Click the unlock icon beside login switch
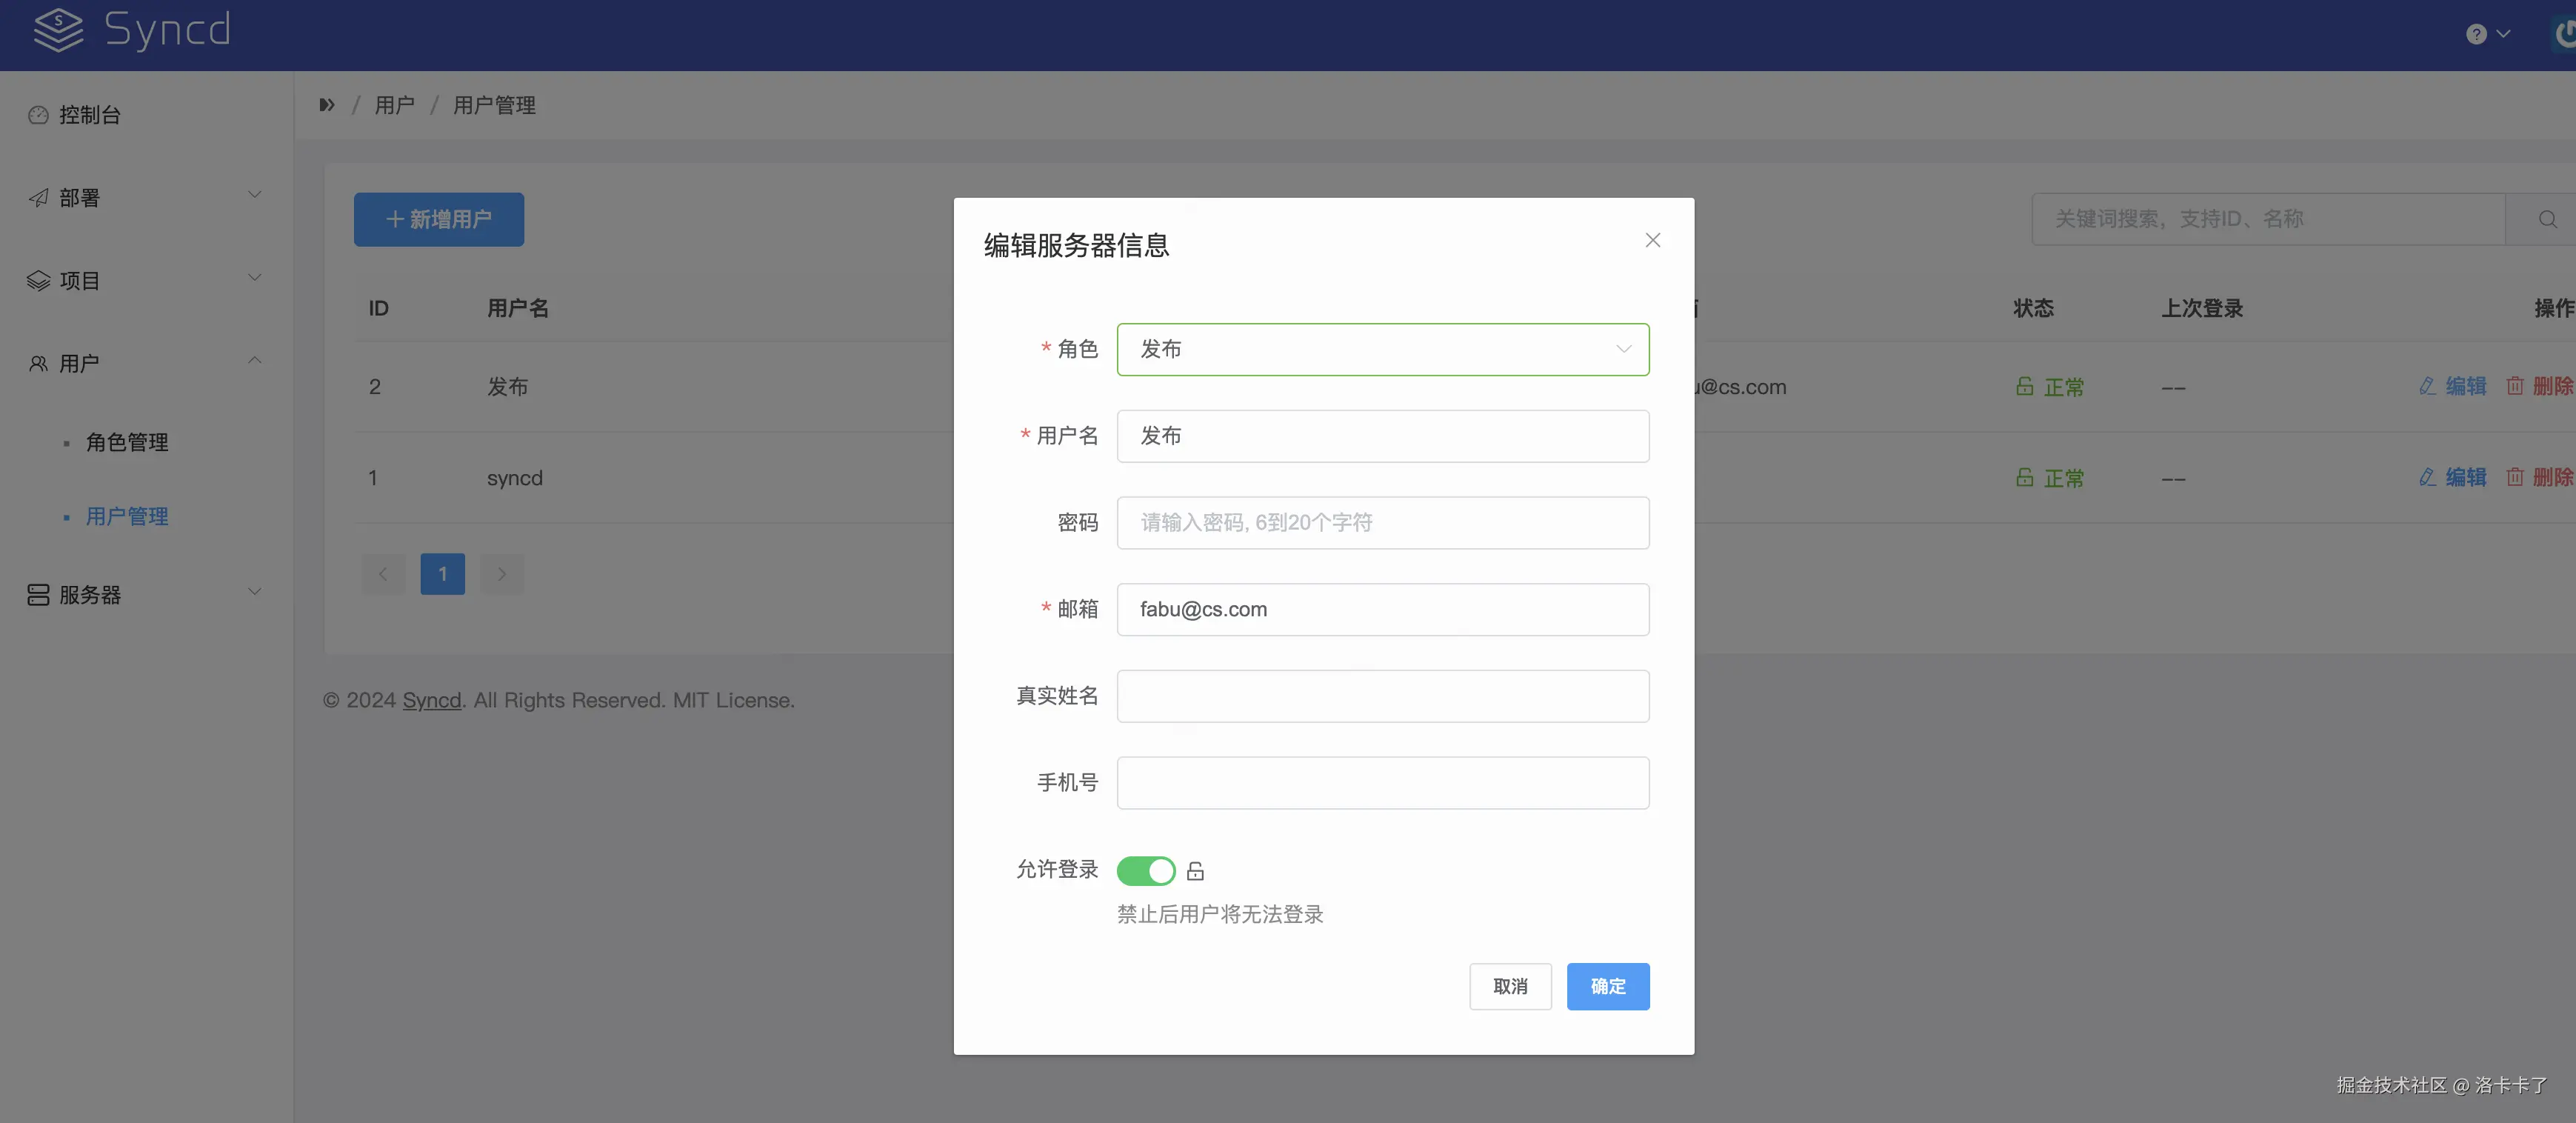 (x=1195, y=871)
